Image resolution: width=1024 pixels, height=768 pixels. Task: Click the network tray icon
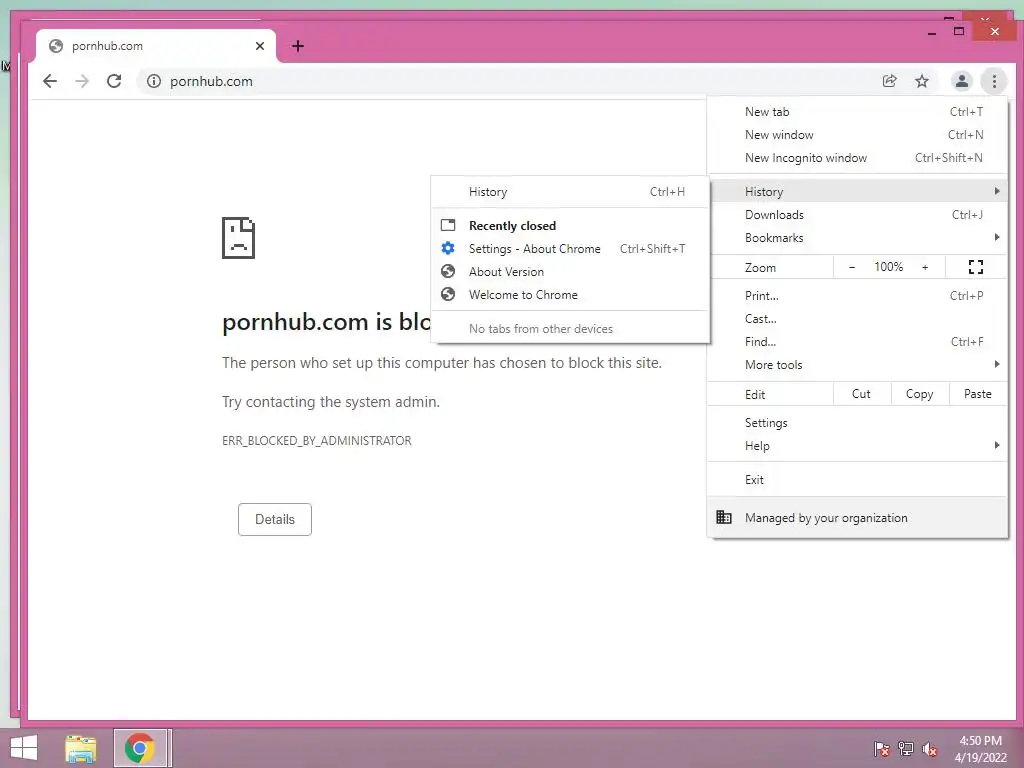pyautogui.click(x=906, y=748)
